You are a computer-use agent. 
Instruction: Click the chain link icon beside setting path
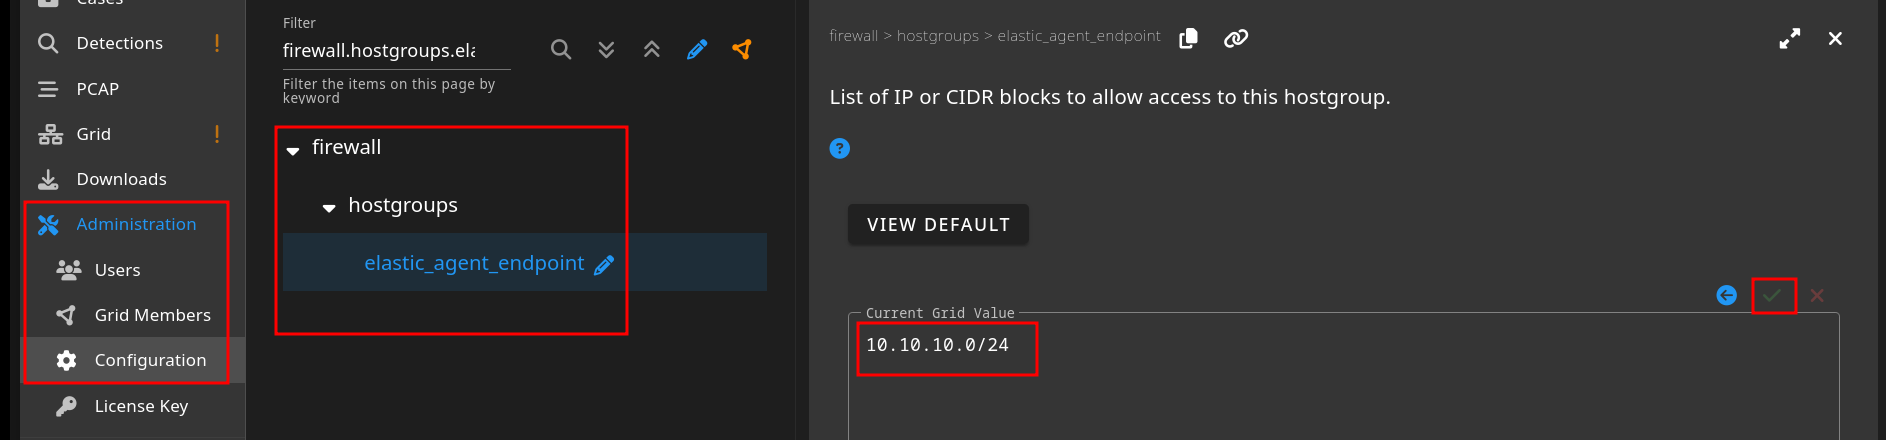pos(1236,38)
